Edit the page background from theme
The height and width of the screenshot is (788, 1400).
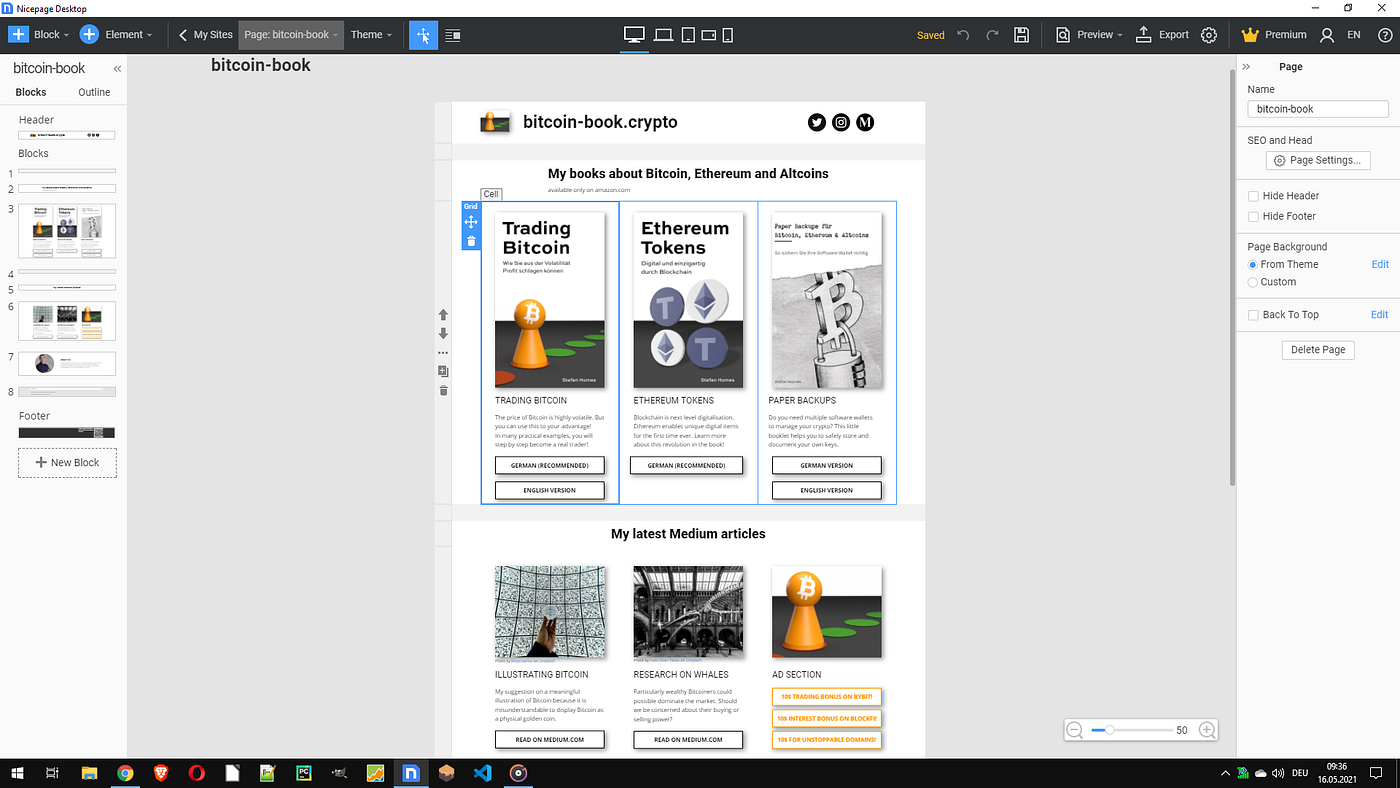(1379, 264)
